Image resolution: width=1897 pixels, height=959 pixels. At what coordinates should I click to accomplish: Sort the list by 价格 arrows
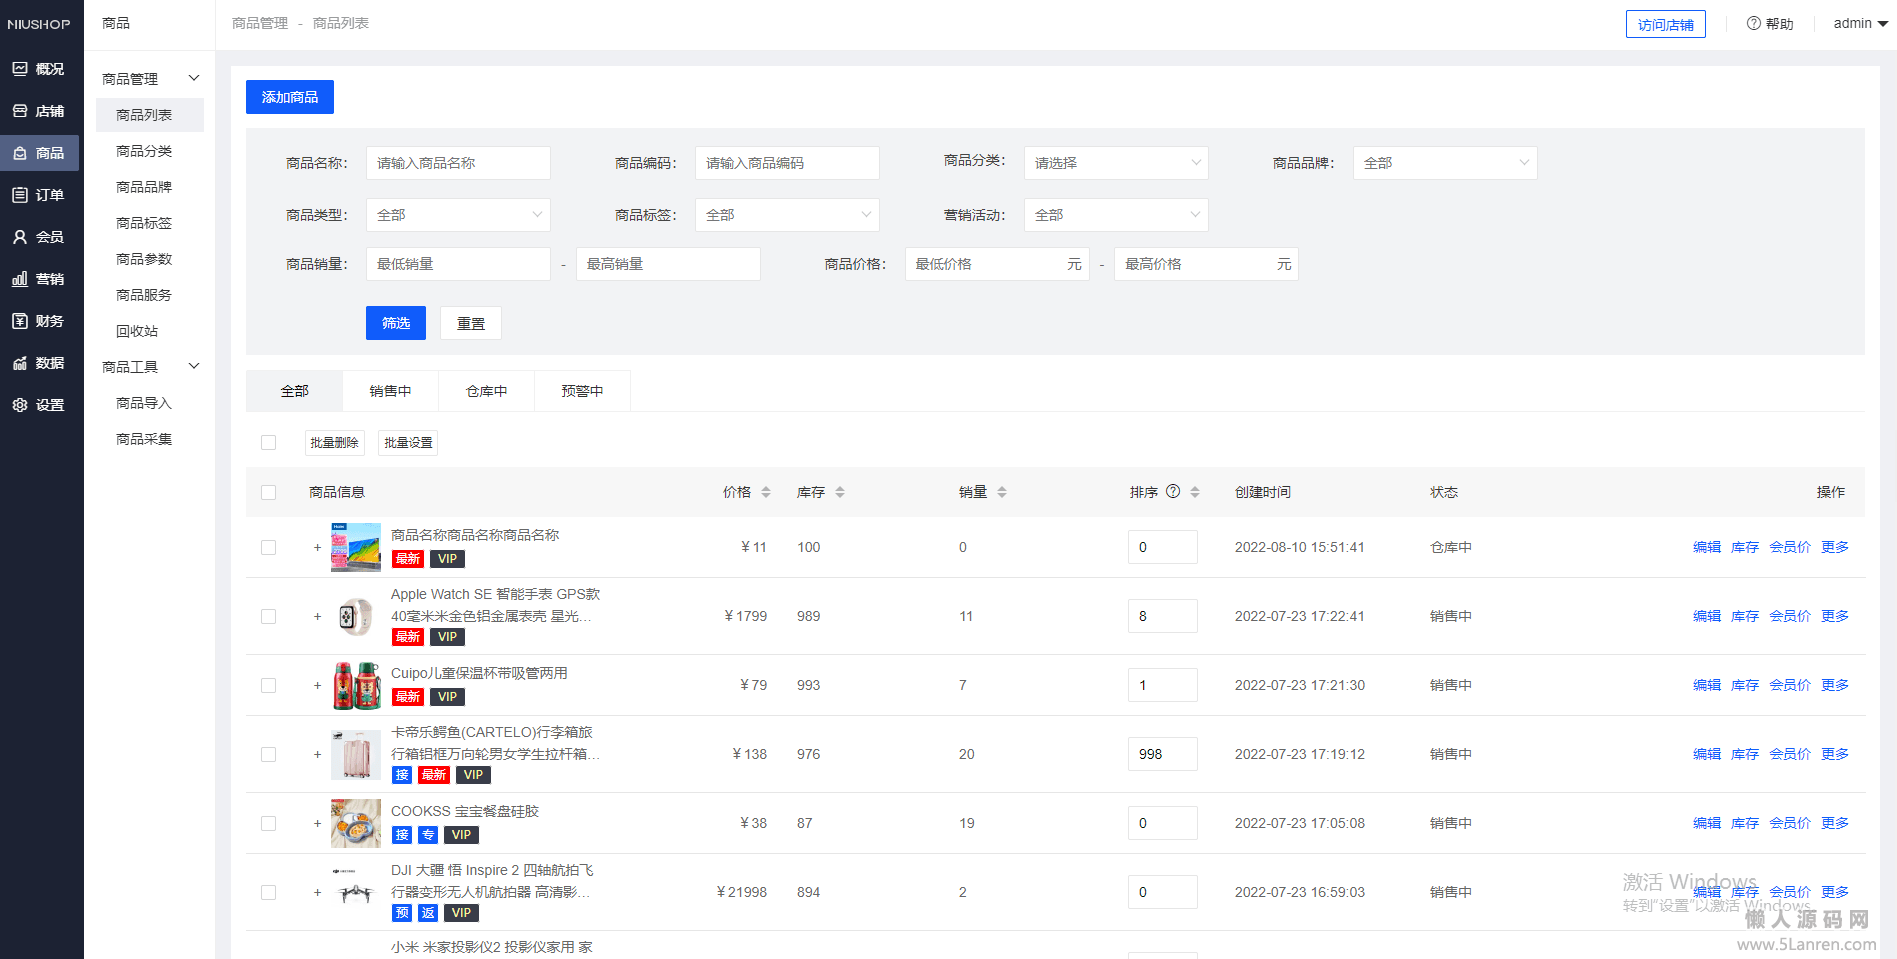(766, 492)
